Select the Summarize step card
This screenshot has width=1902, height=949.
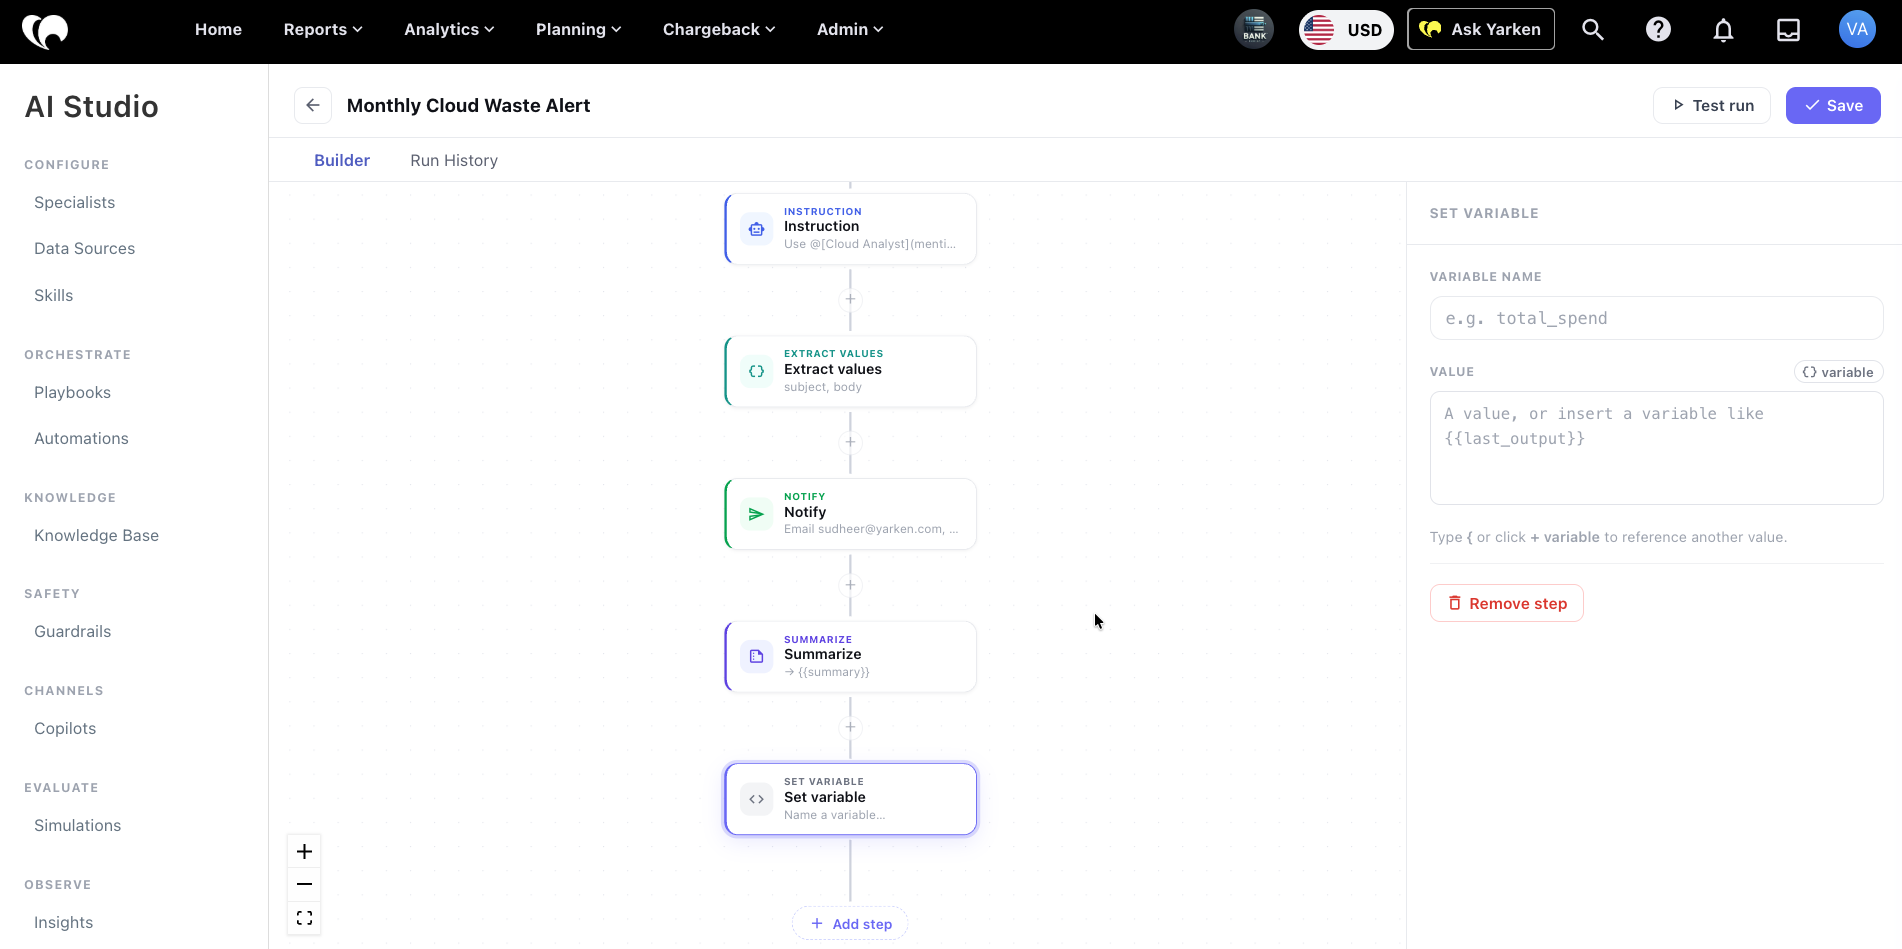click(x=850, y=656)
